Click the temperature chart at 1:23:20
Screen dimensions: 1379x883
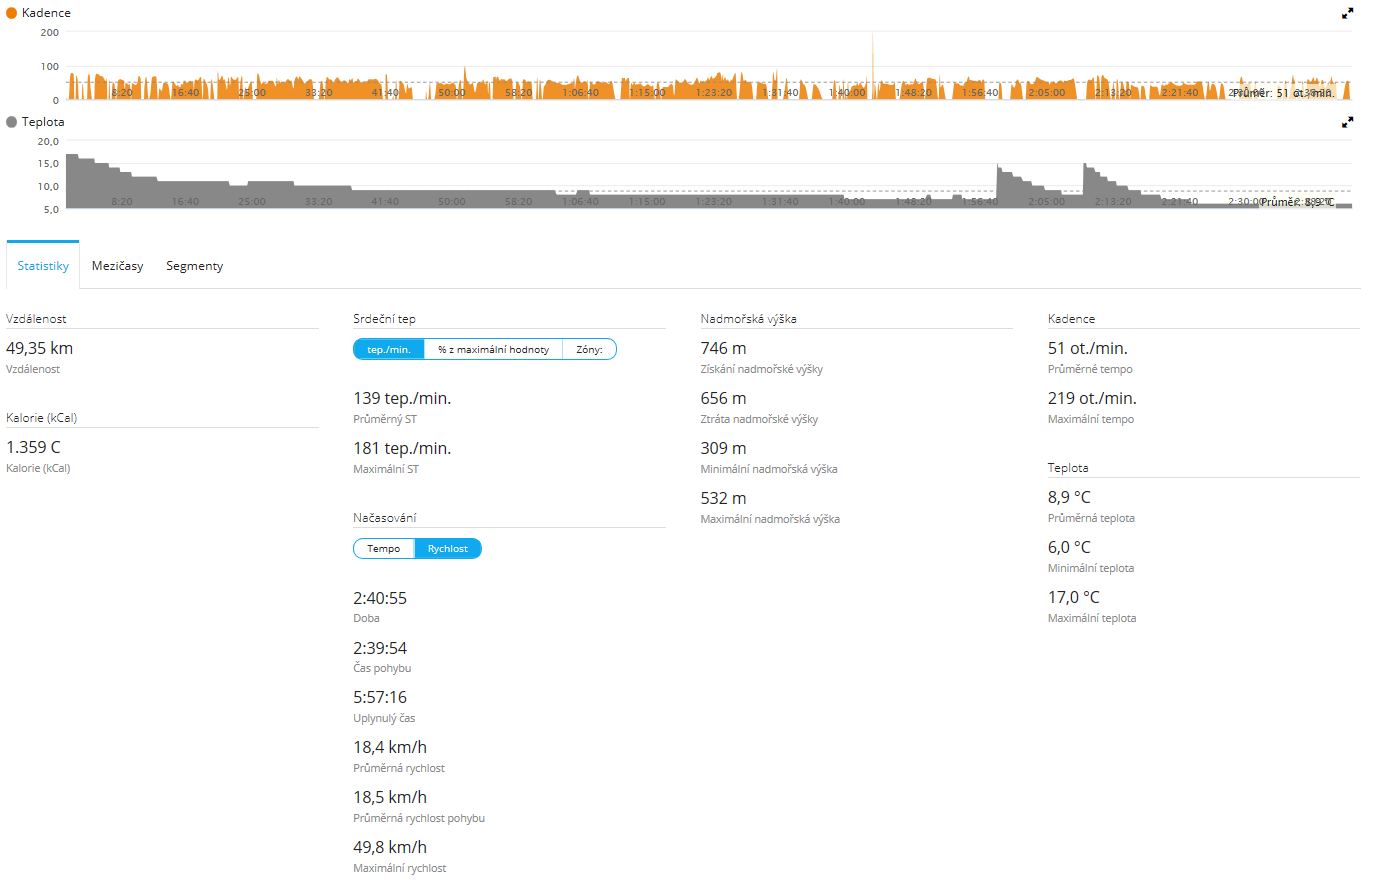point(713,200)
